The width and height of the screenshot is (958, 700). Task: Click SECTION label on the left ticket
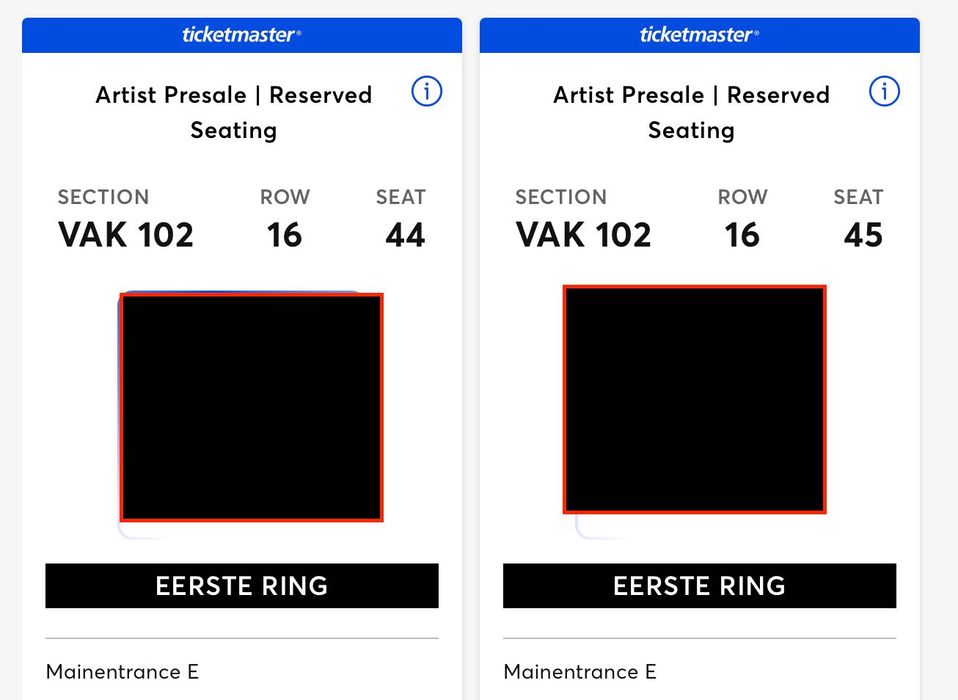103,197
